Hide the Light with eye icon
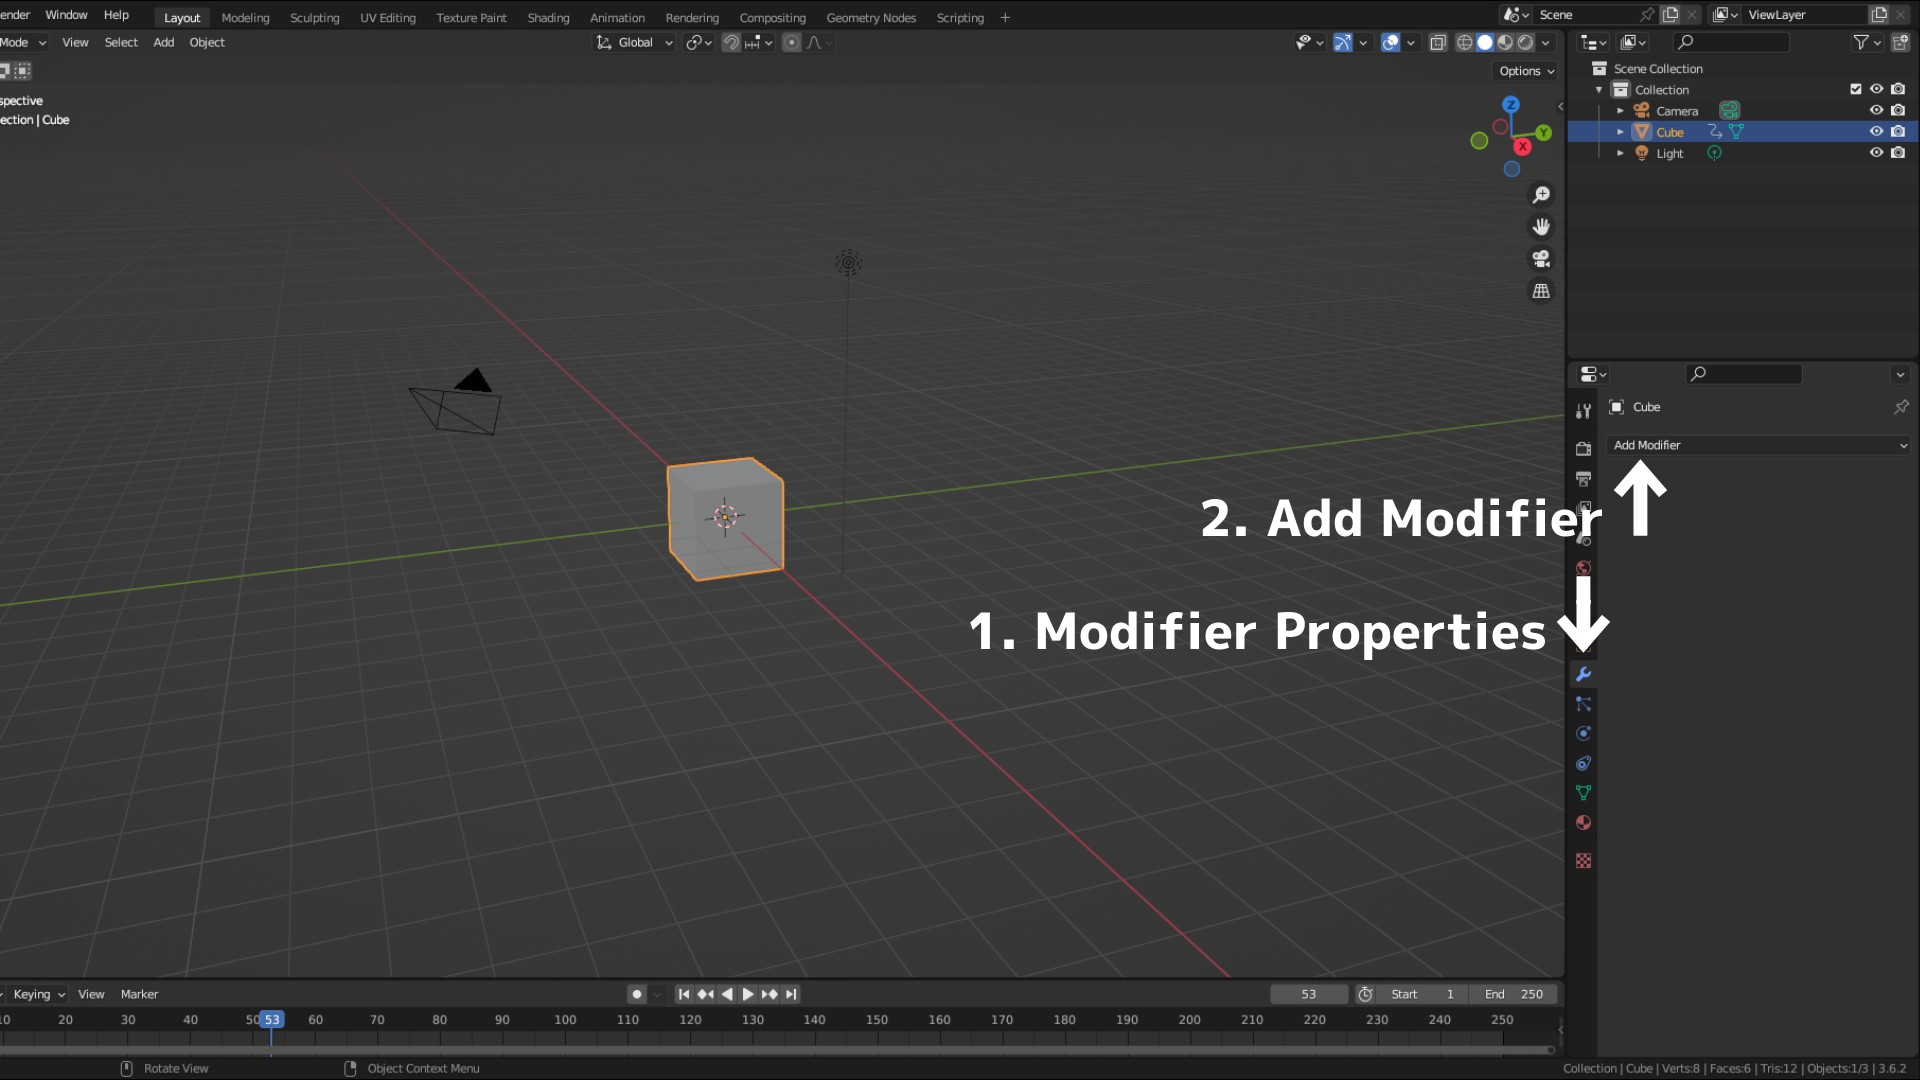Viewport: 1920px width, 1080px height. 1876,153
